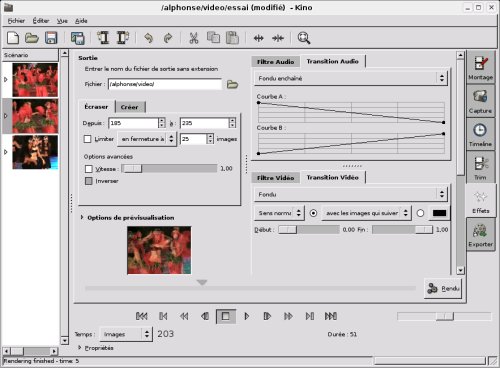Image resolution: width=500 pixels, height=368 pixels.
Task: Expand the first scene in Scénario
Action: 6,80
